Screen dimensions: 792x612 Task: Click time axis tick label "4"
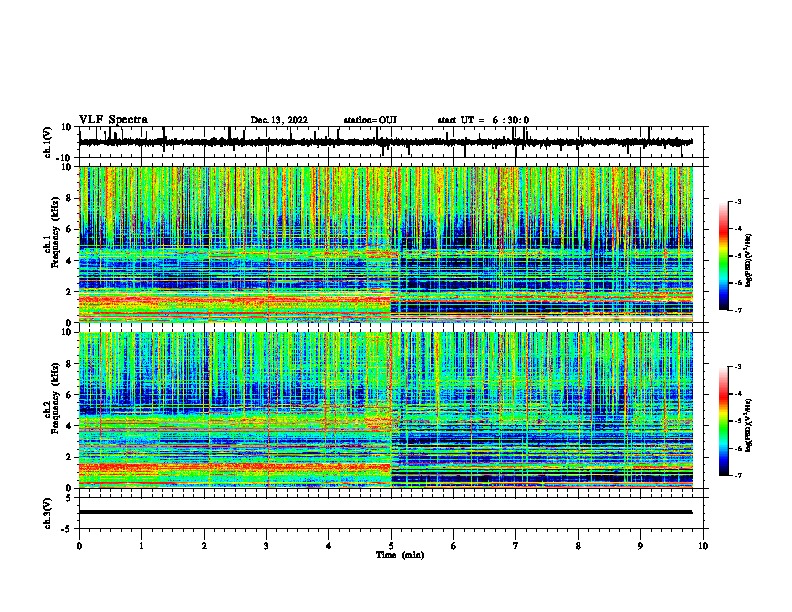tap(329, 546)
